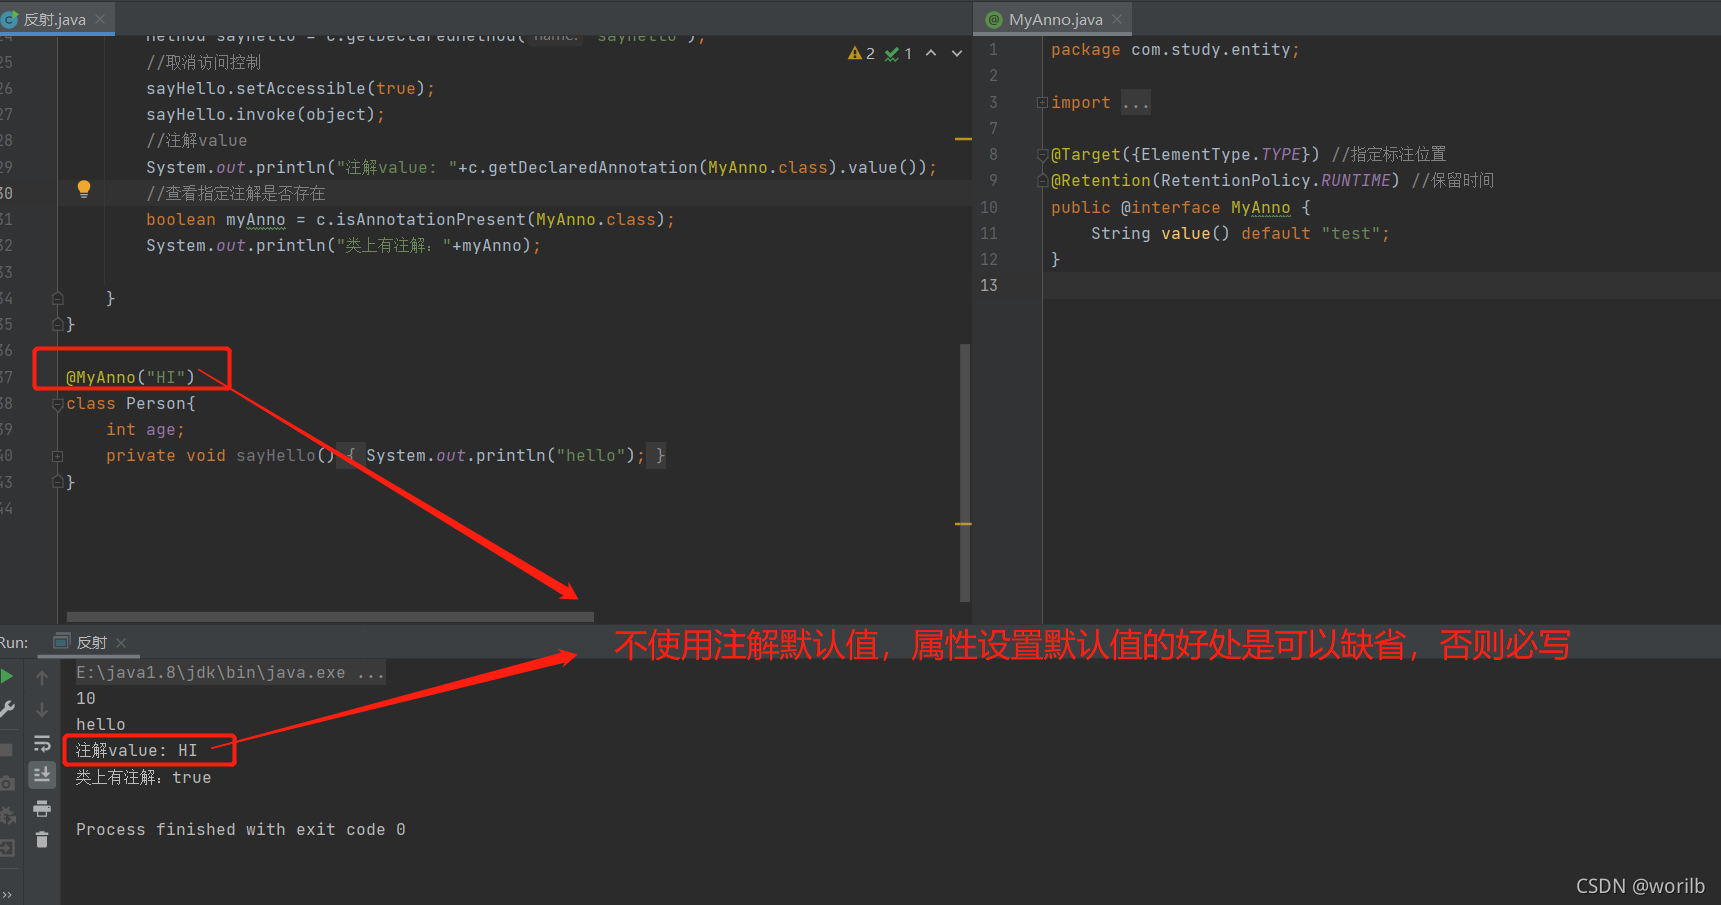The width and height of the screenshot is (1721, 905).
Task: Click lower yellow warning stripe marker
Action: pos(963,524)
